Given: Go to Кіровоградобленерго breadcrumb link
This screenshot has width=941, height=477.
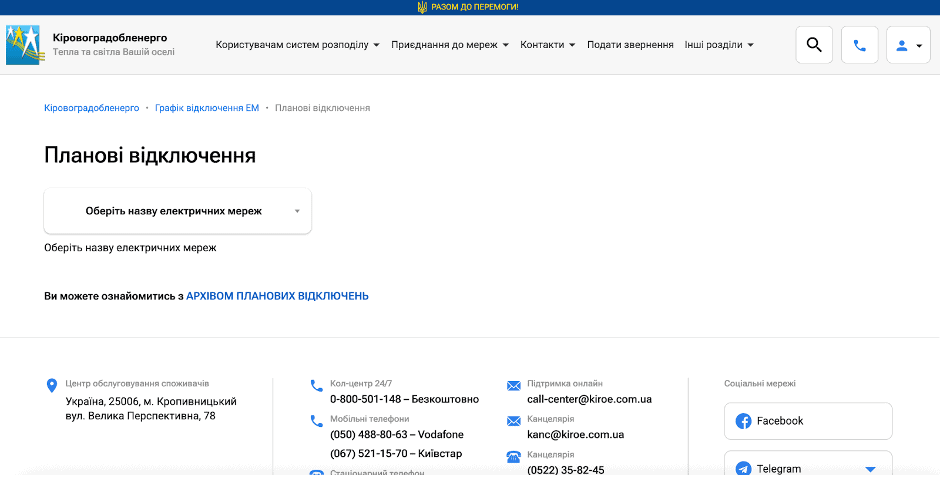Looking at the screenshot, I should (x=92, y=108).
